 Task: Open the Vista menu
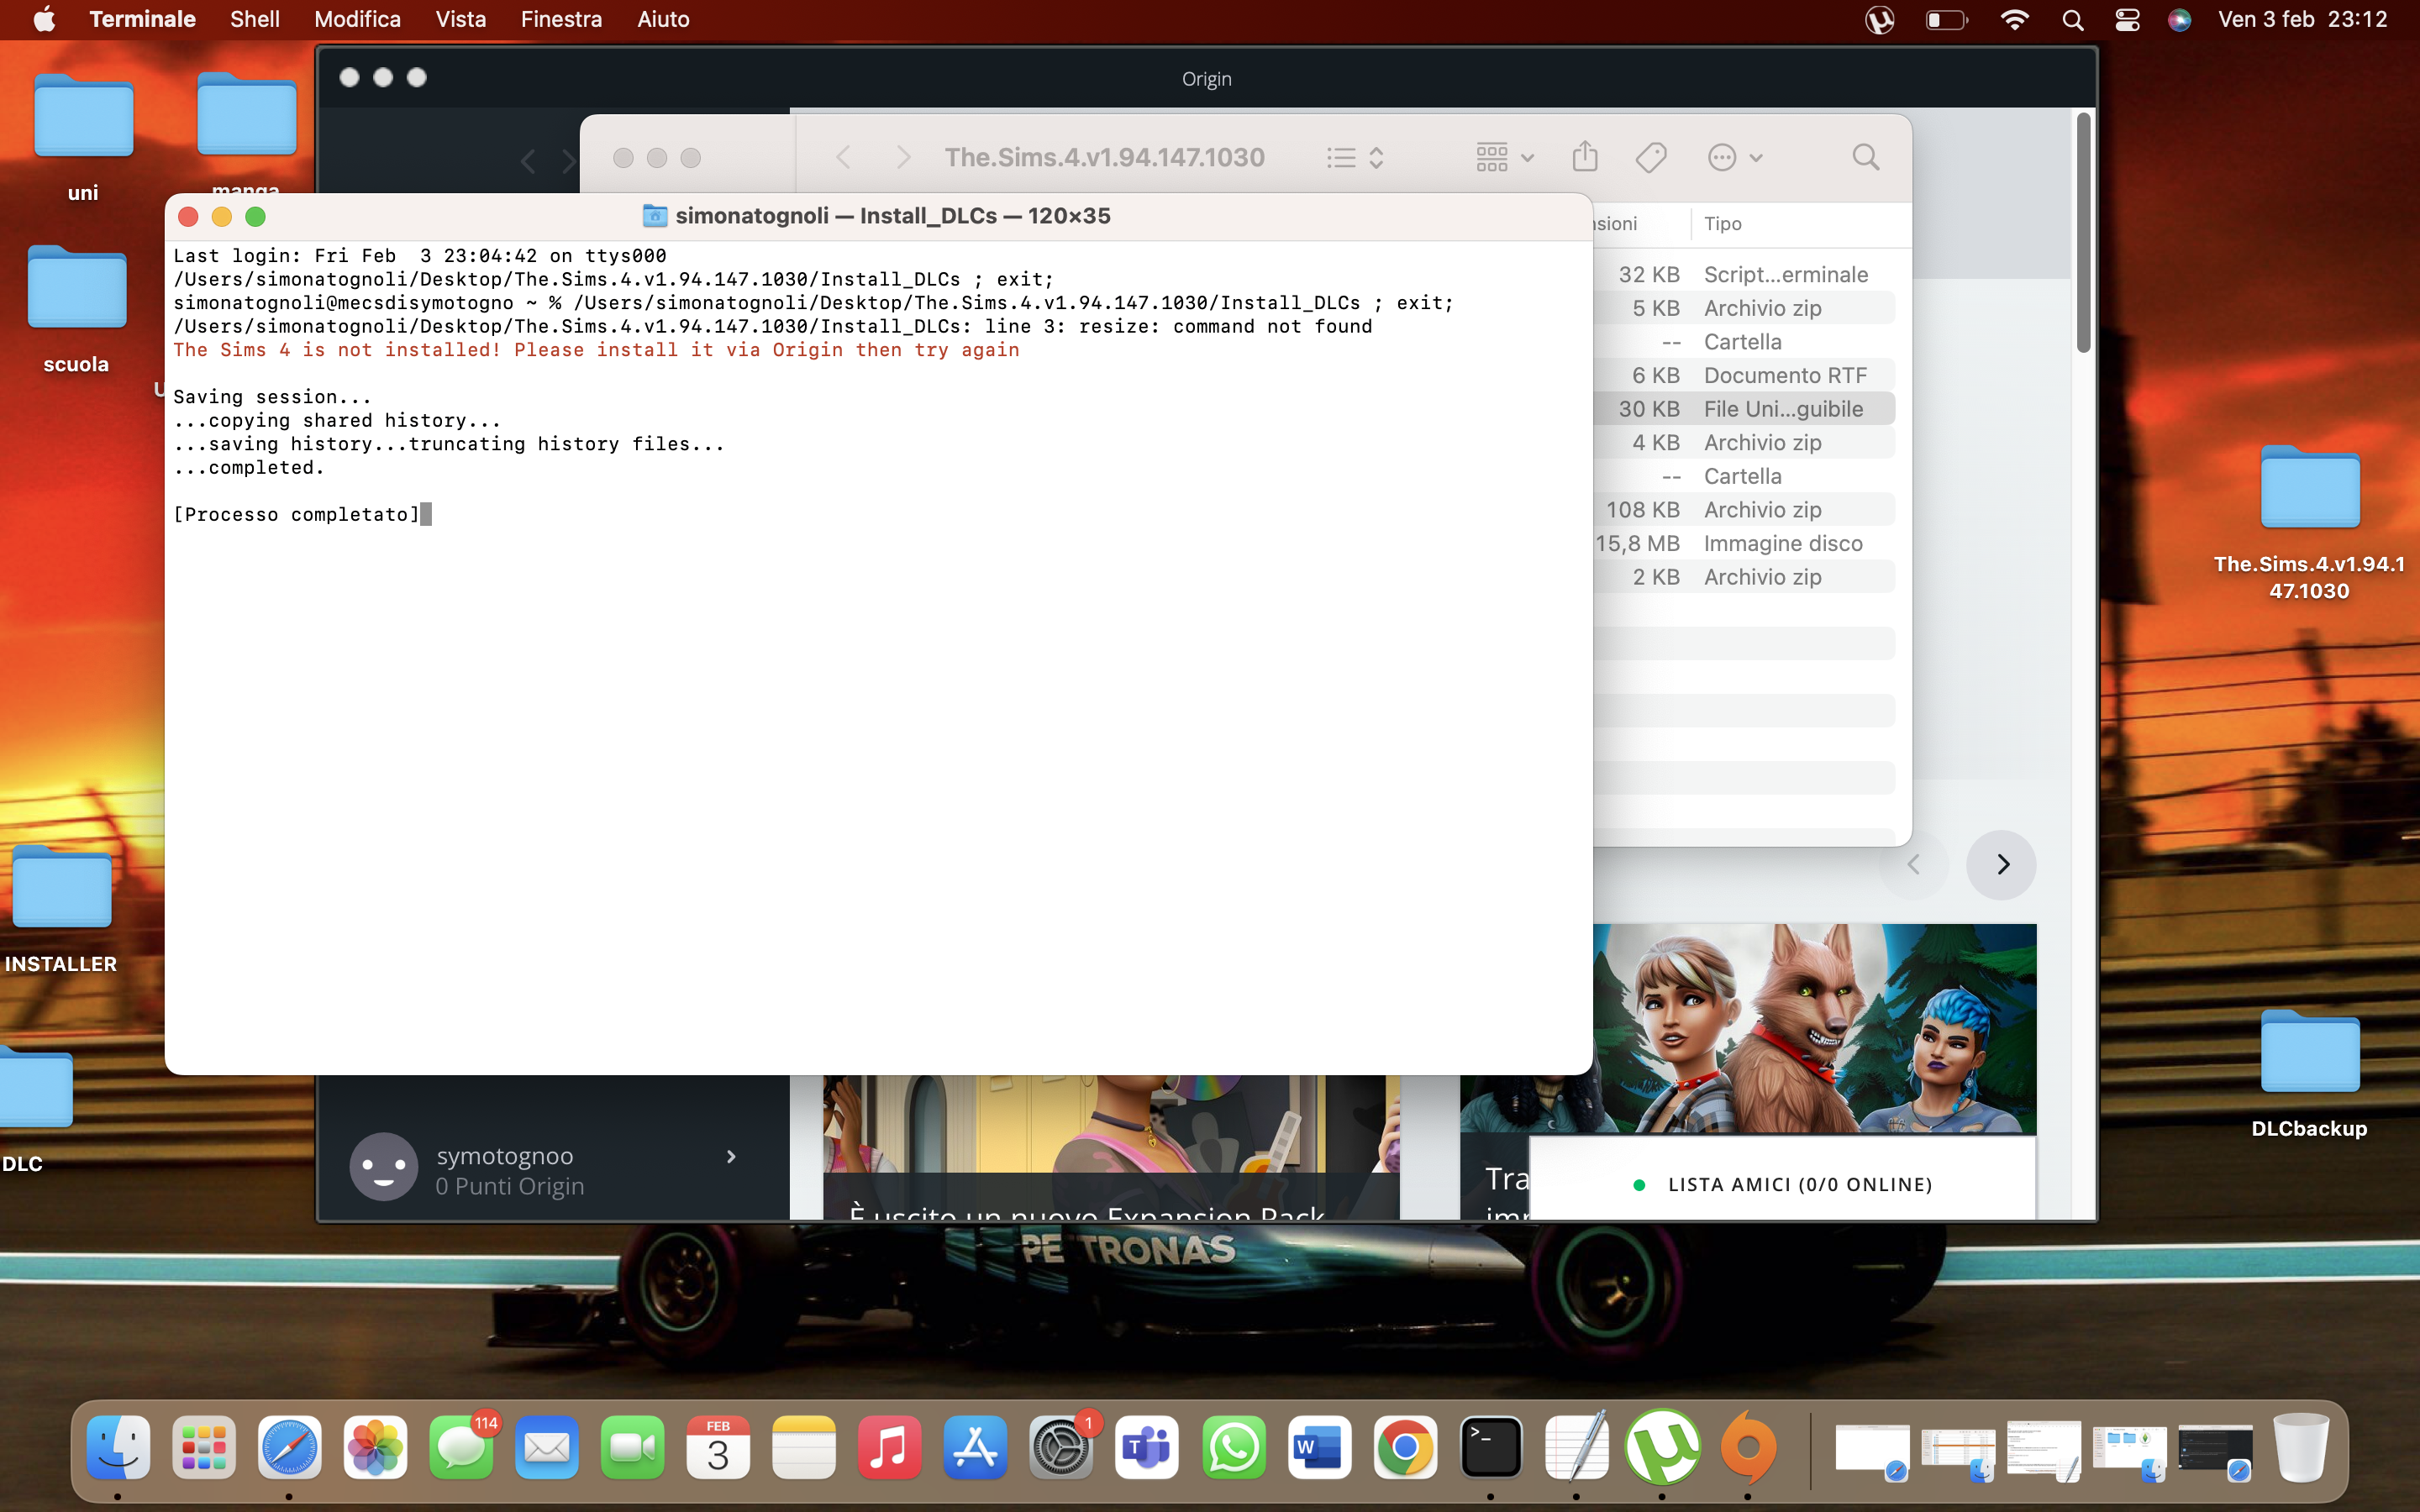[x=461, y=19]
